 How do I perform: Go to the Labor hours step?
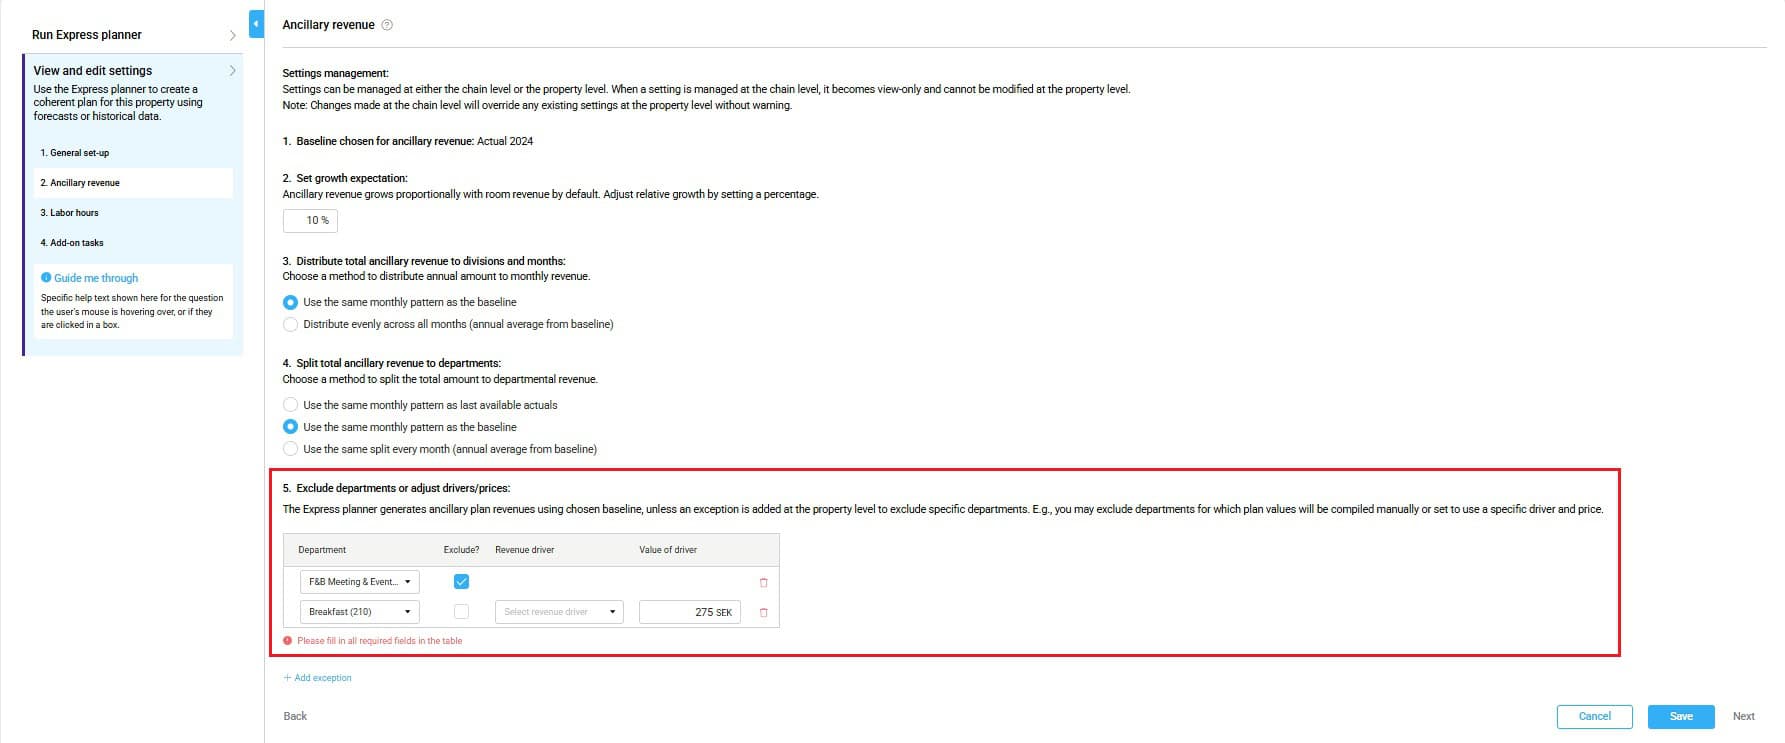(x=70, y=213)
